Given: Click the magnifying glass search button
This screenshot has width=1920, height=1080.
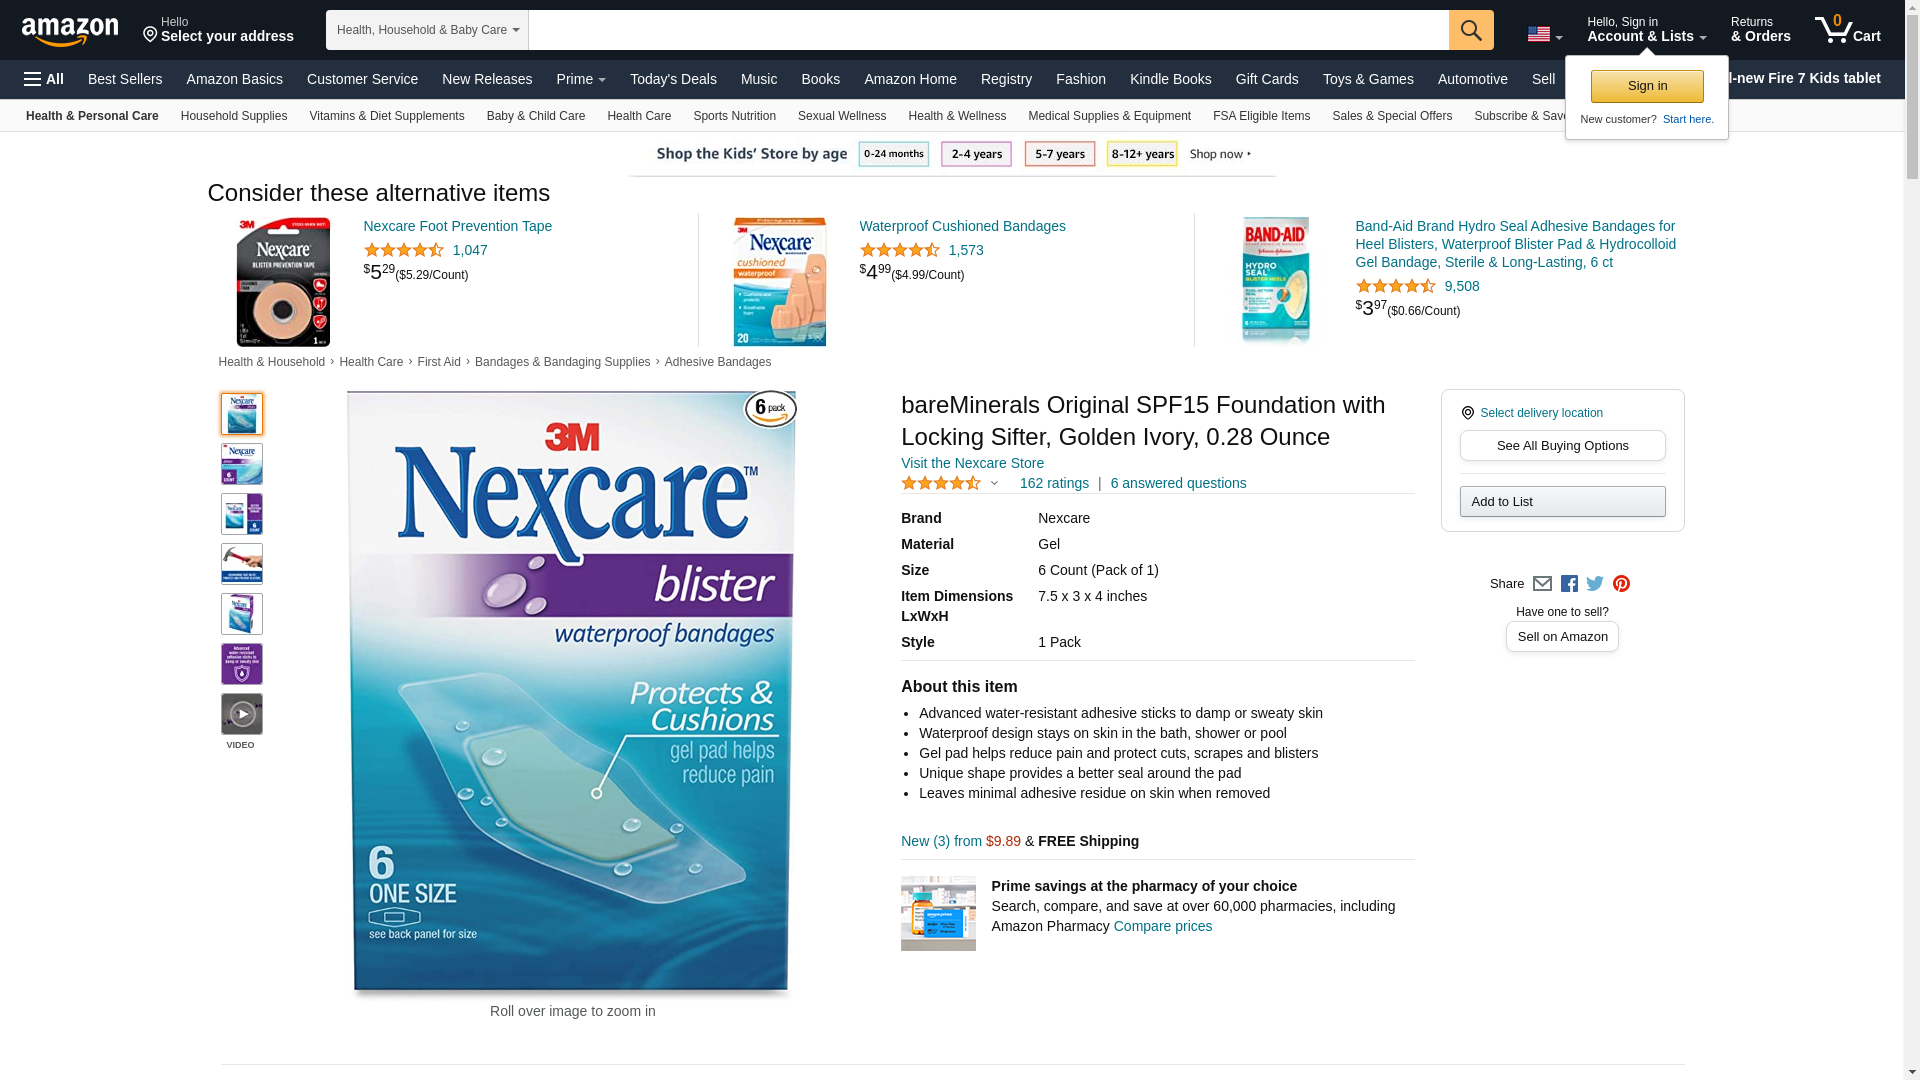Looking at the screenshot, I should pos(1470,30).
